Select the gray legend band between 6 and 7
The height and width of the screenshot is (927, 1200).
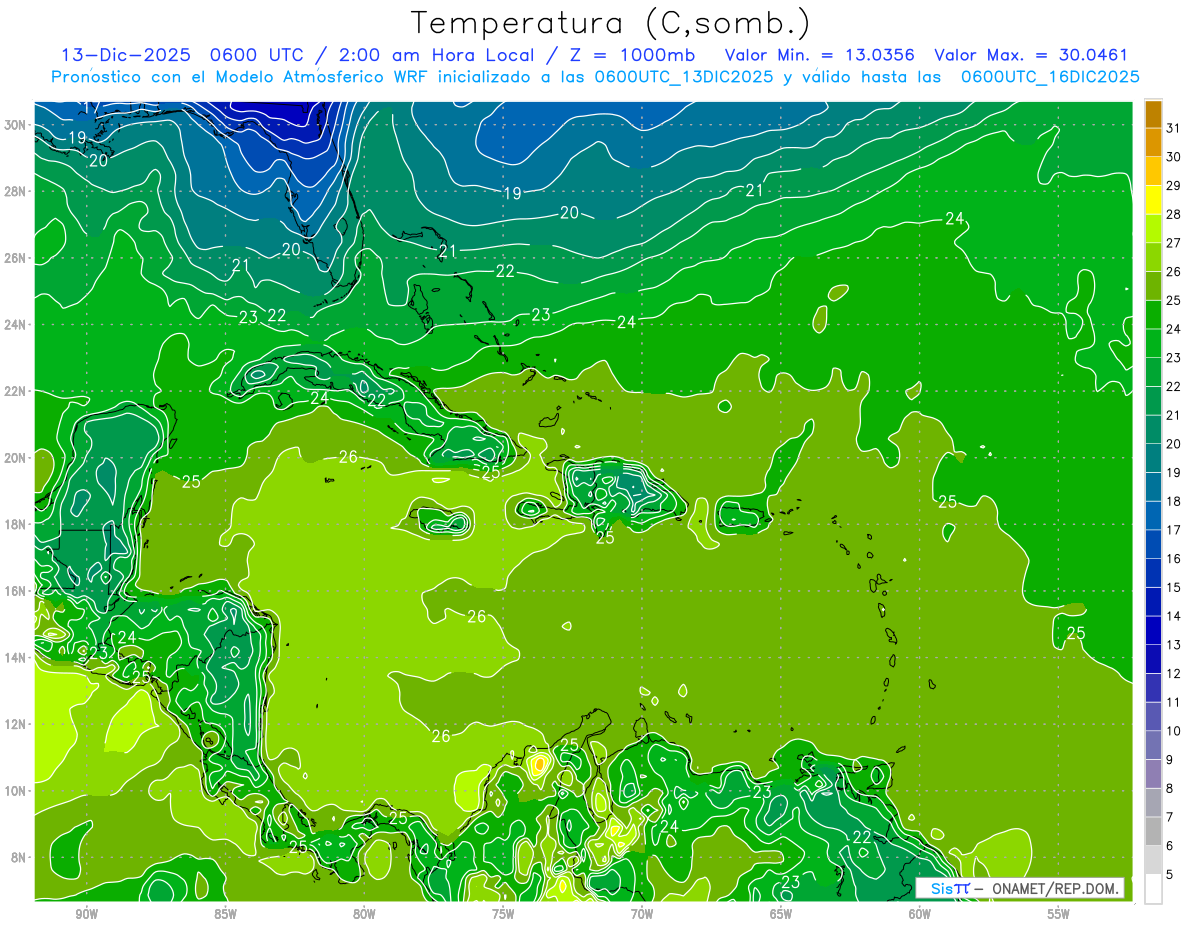[x=1153, y=831]
